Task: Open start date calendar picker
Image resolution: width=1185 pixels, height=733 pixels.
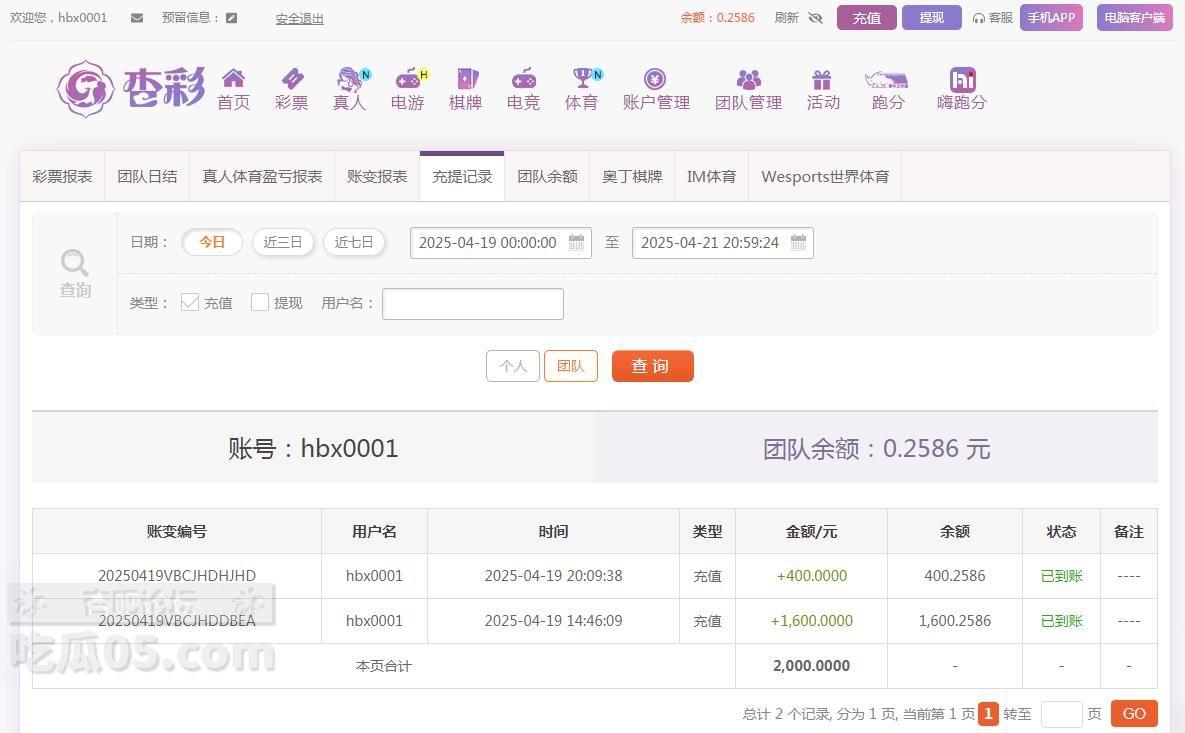Action: 576,242
